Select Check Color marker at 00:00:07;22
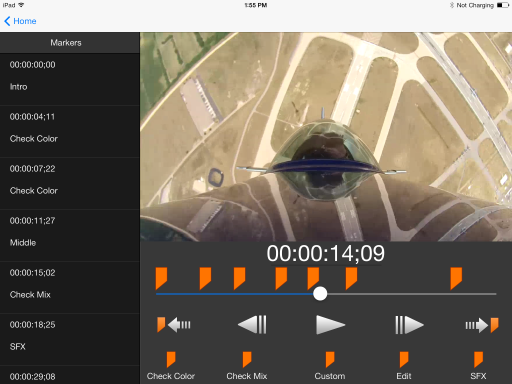Screen dimensions: 512x384 coord(70,183)
